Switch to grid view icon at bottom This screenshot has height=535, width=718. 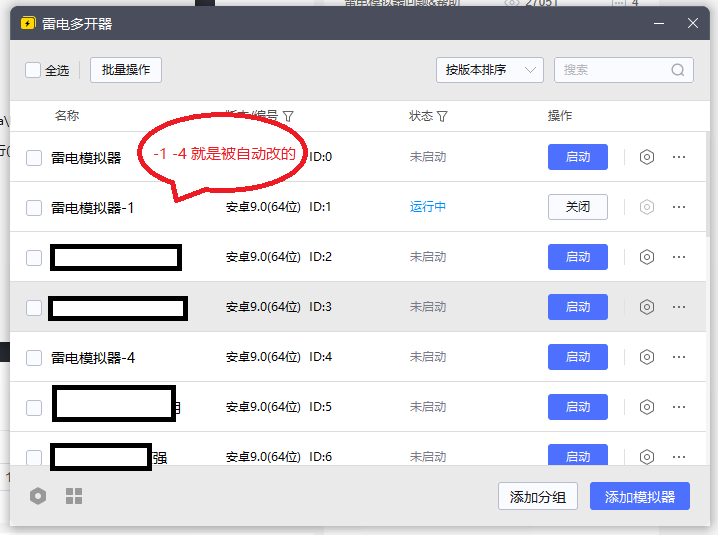(74, 496)
